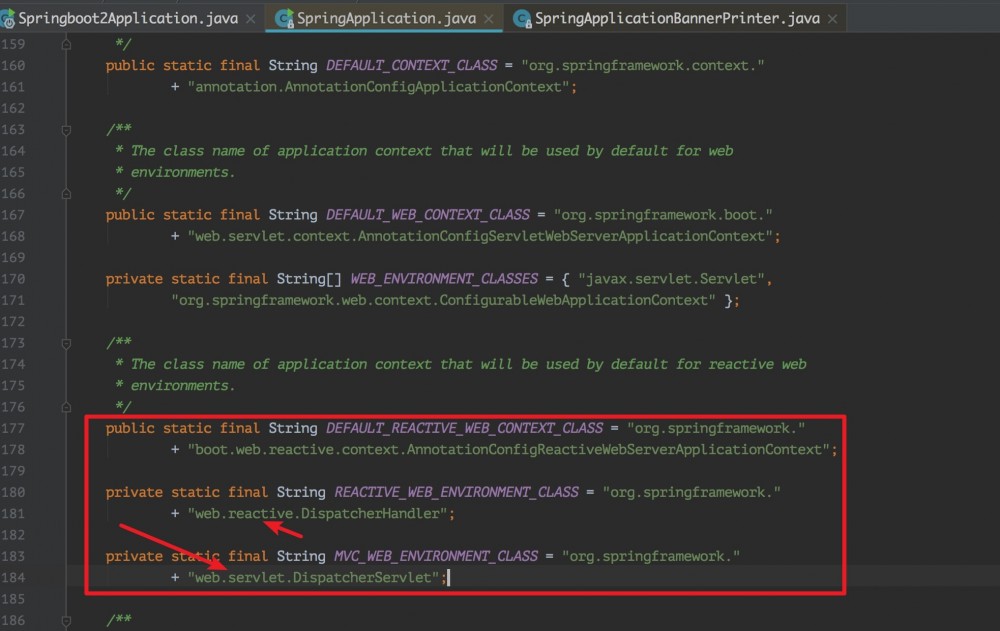The height and width of the screenshot is (631, 1000).
Task: Close the SpringApplication.java editor tab
Action: tap(488, 17)
